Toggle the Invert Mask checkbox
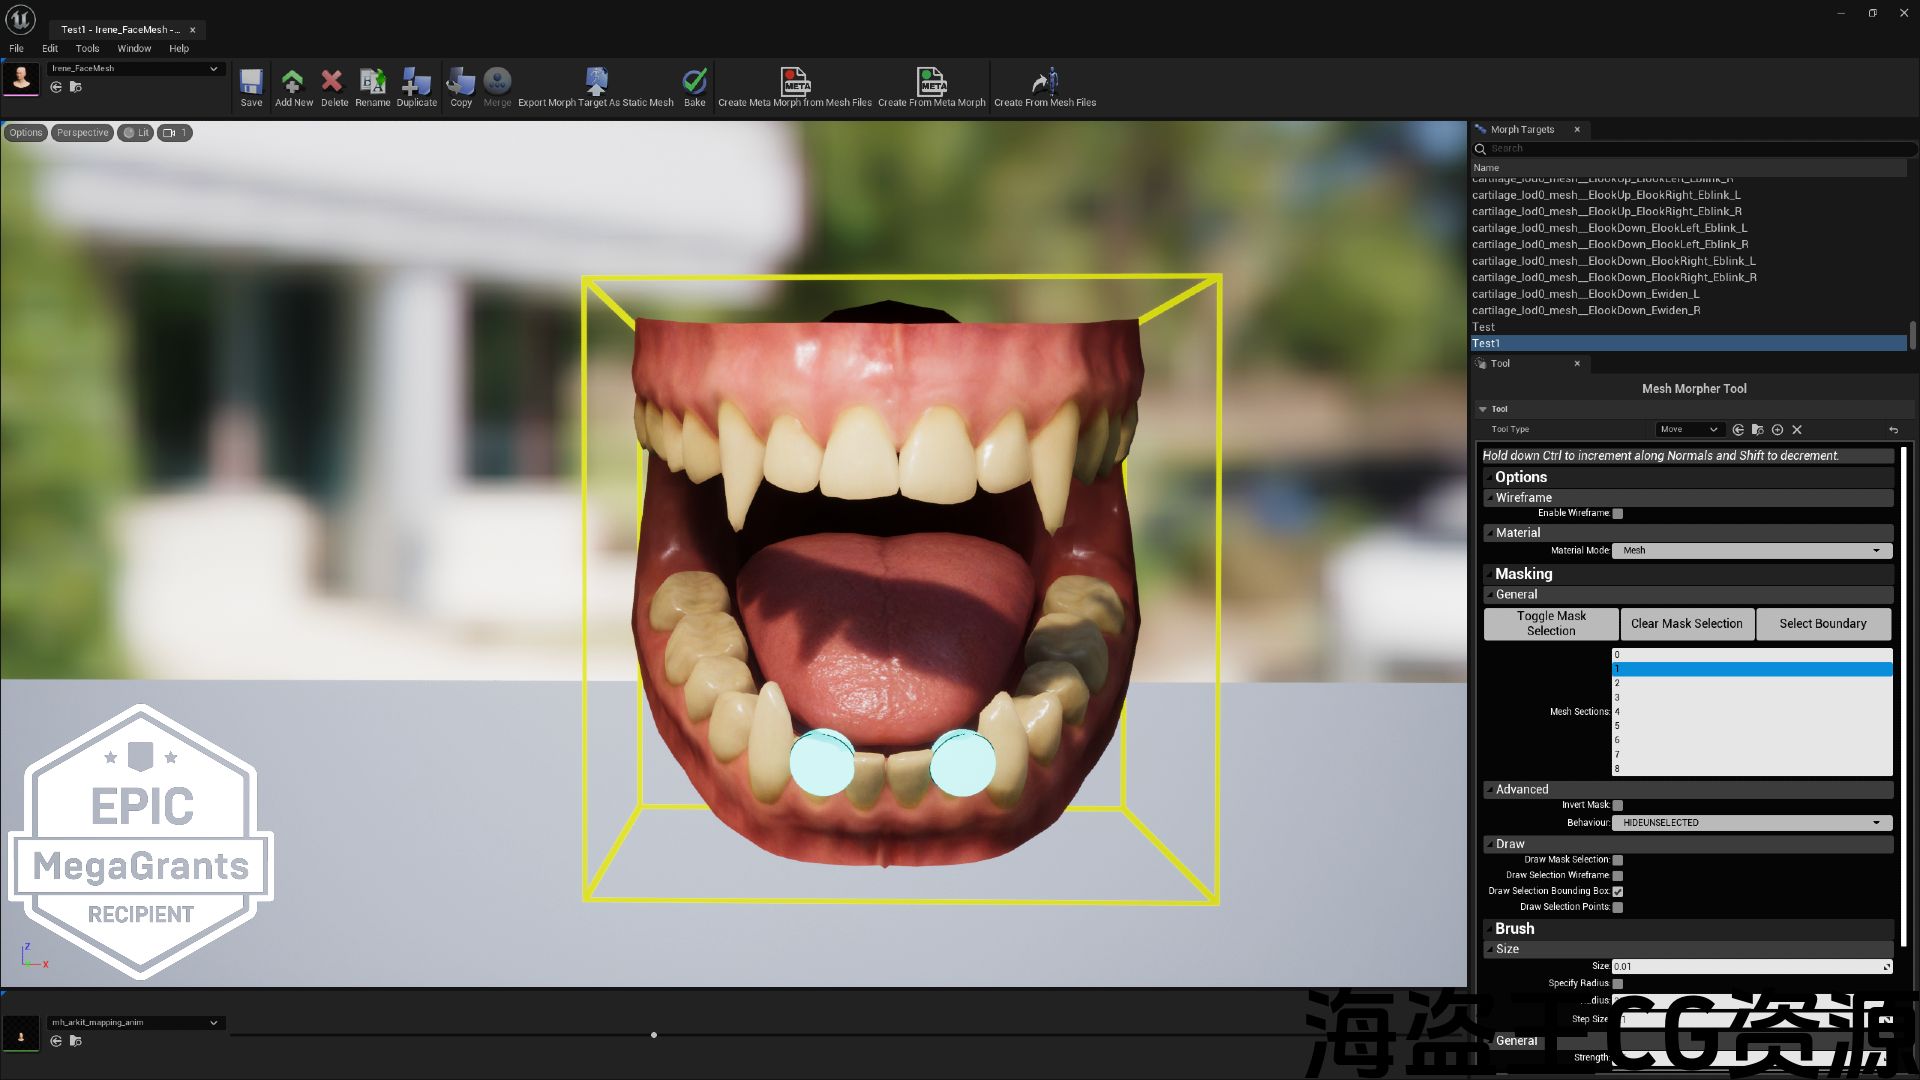 (1618, 805)
